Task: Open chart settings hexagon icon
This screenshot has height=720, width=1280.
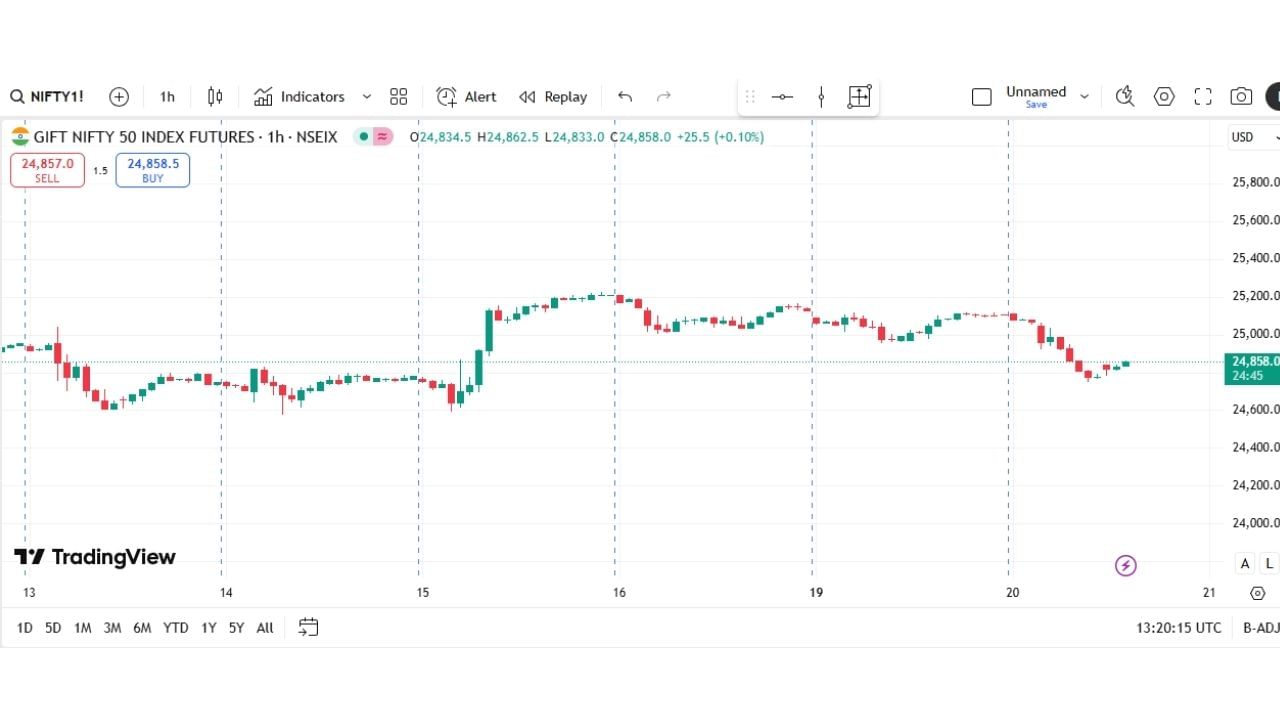Action: pos(1164,97)
